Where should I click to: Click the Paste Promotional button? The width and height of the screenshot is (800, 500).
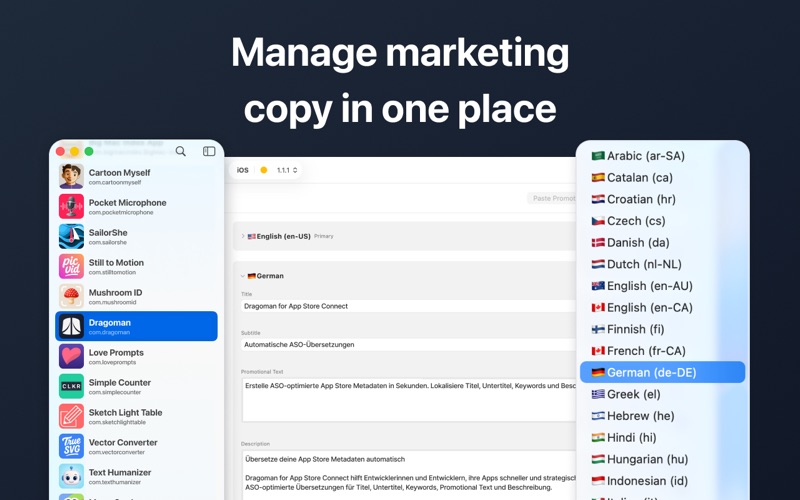552,198
